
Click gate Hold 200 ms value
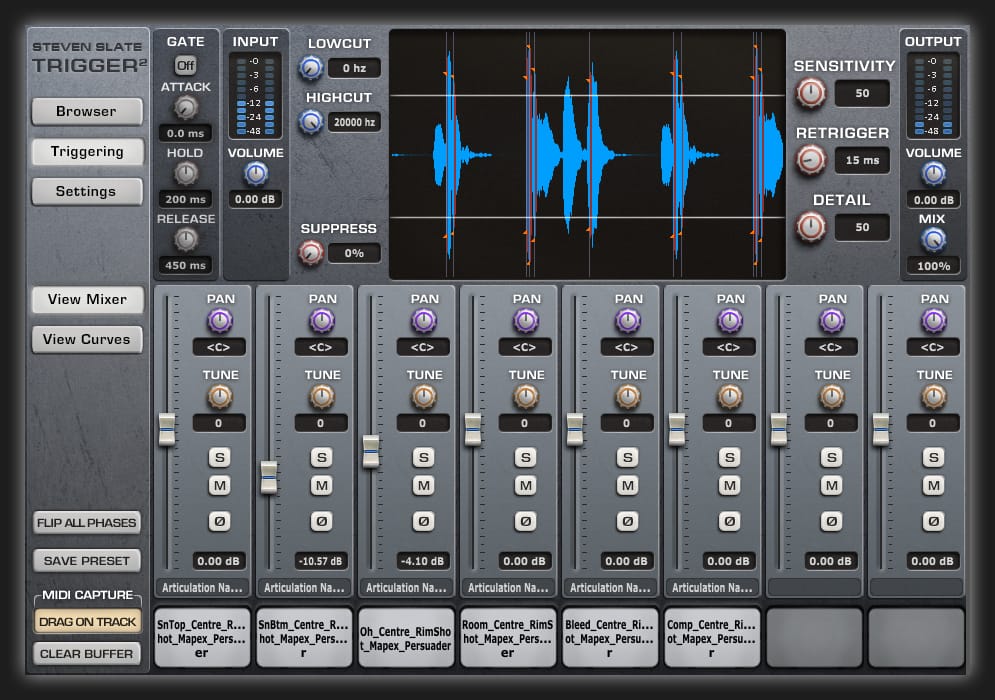point(186,199)
